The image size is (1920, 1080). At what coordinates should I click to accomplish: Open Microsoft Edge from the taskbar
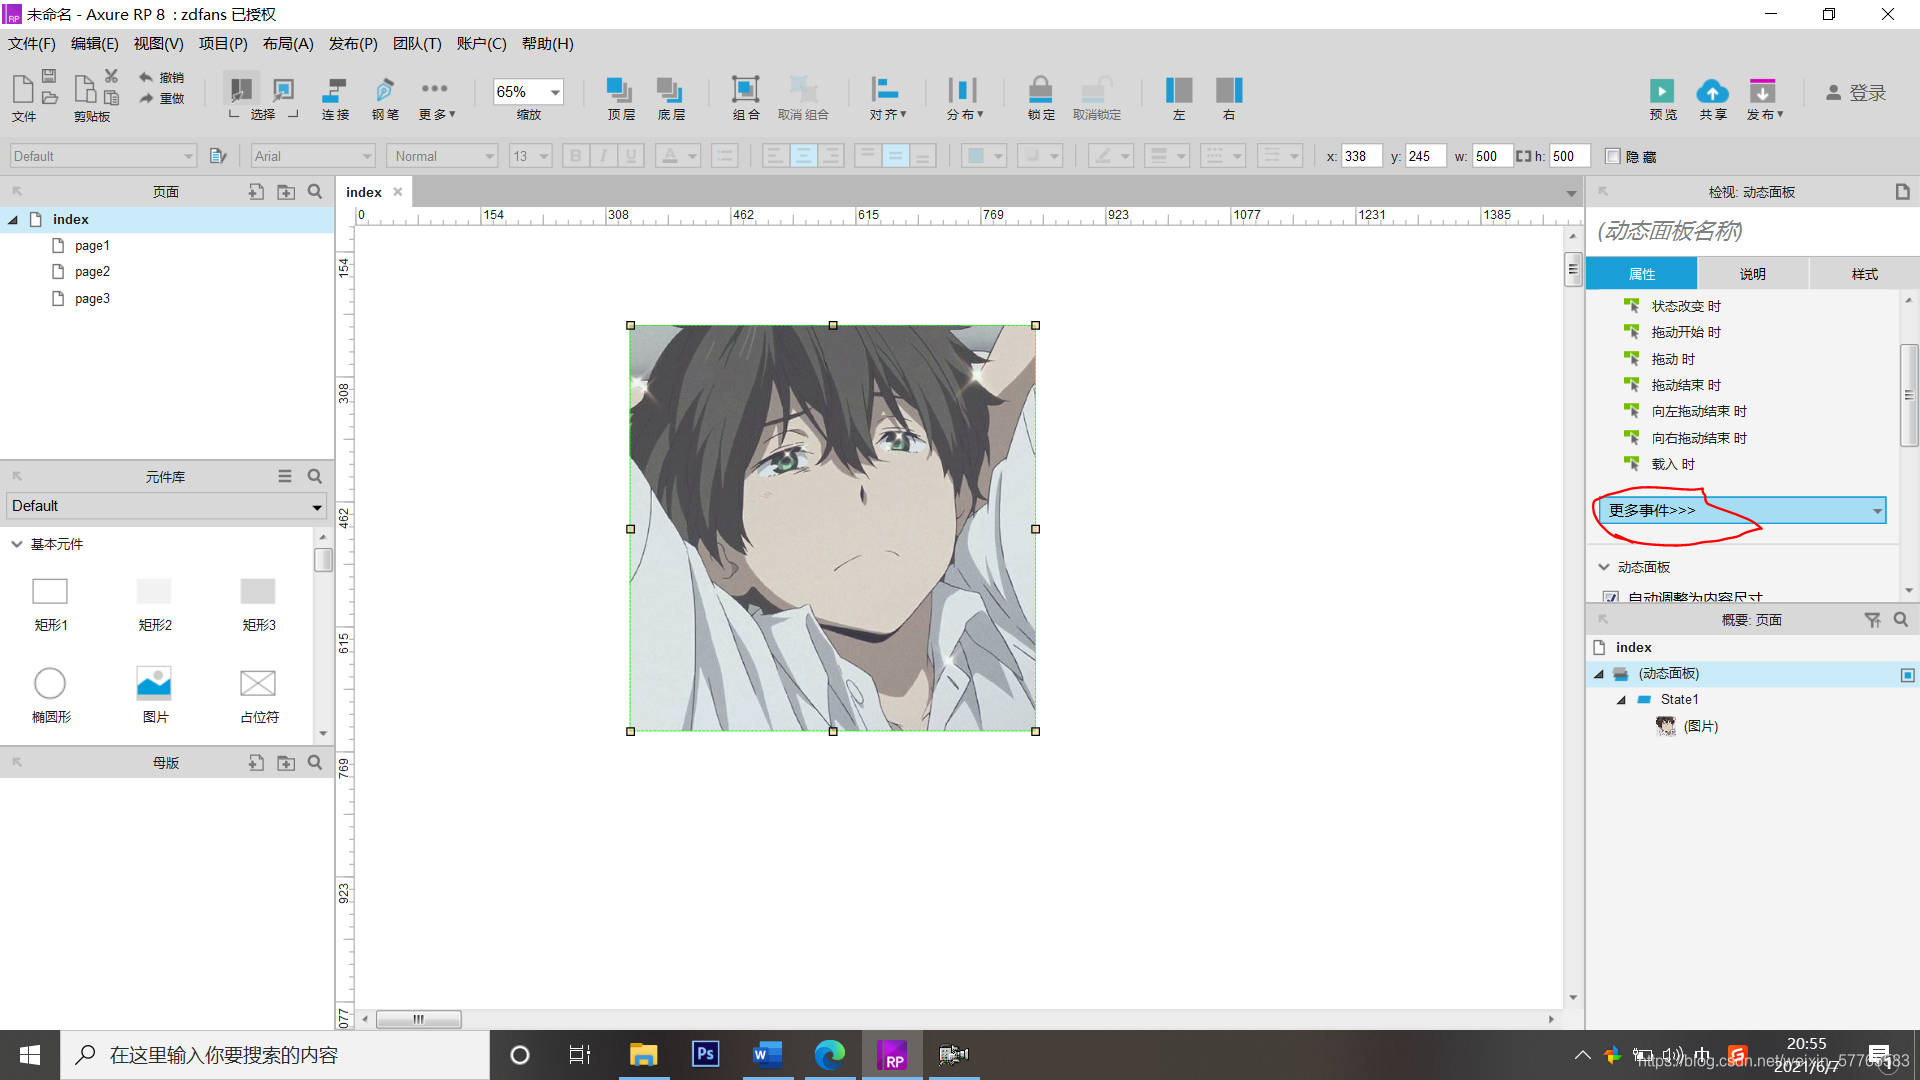pos(829,1054)
